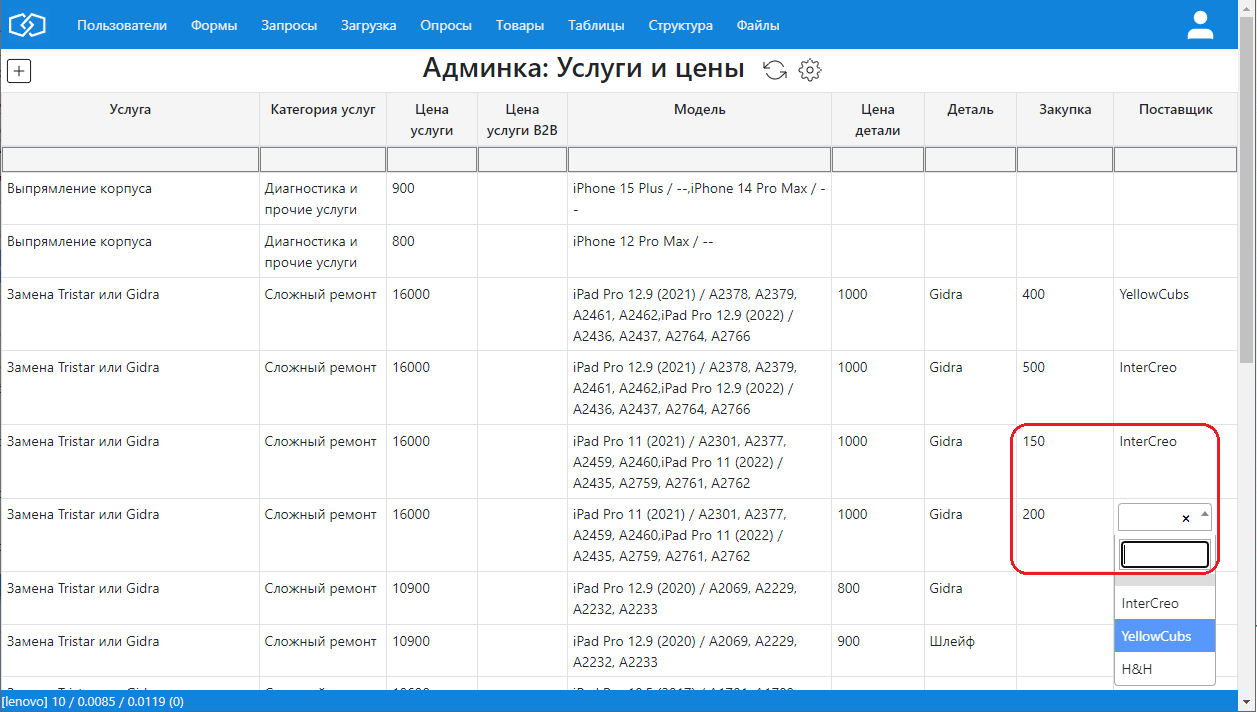Open the Товары menu

520,26
